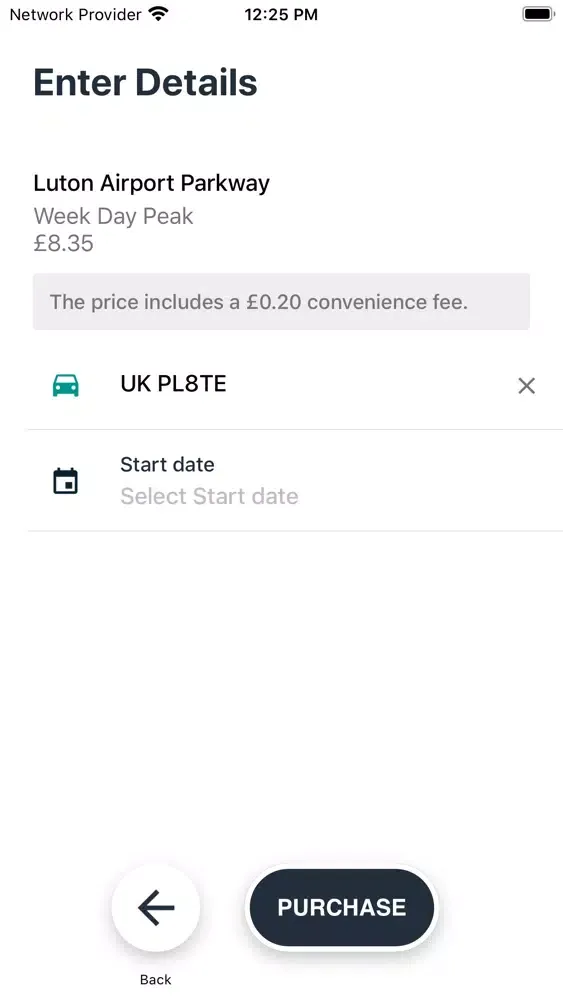
Task: Tap the Select Start date placeholder text
Action: coord(209,496)
